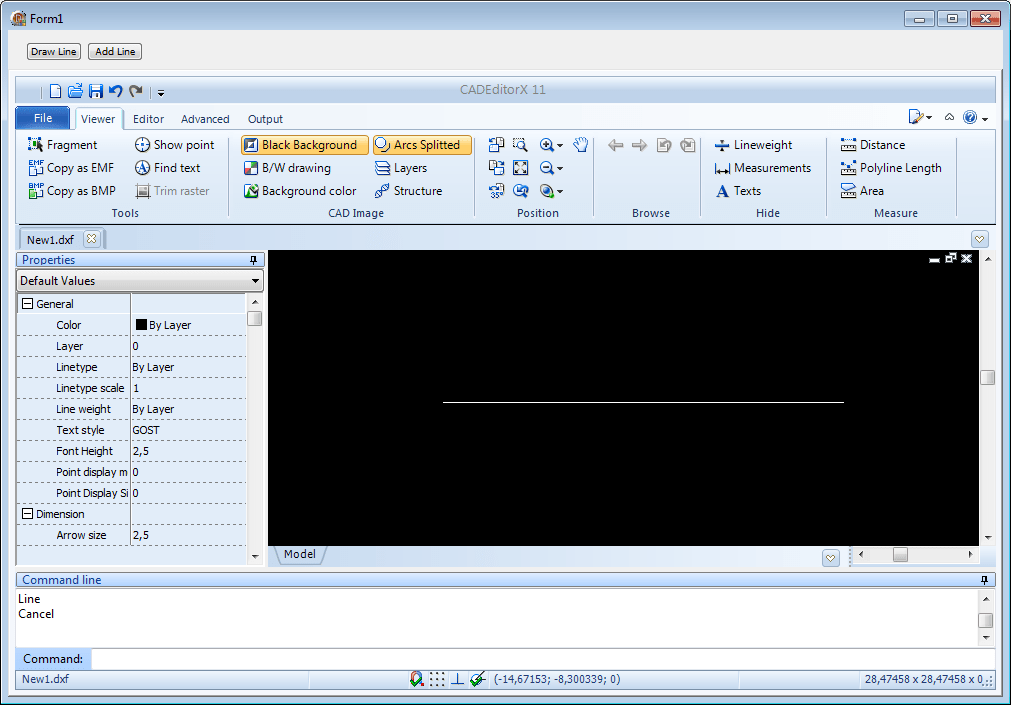Pin the Properties panel
This screenshot has height=705, width=1011.
253,260
